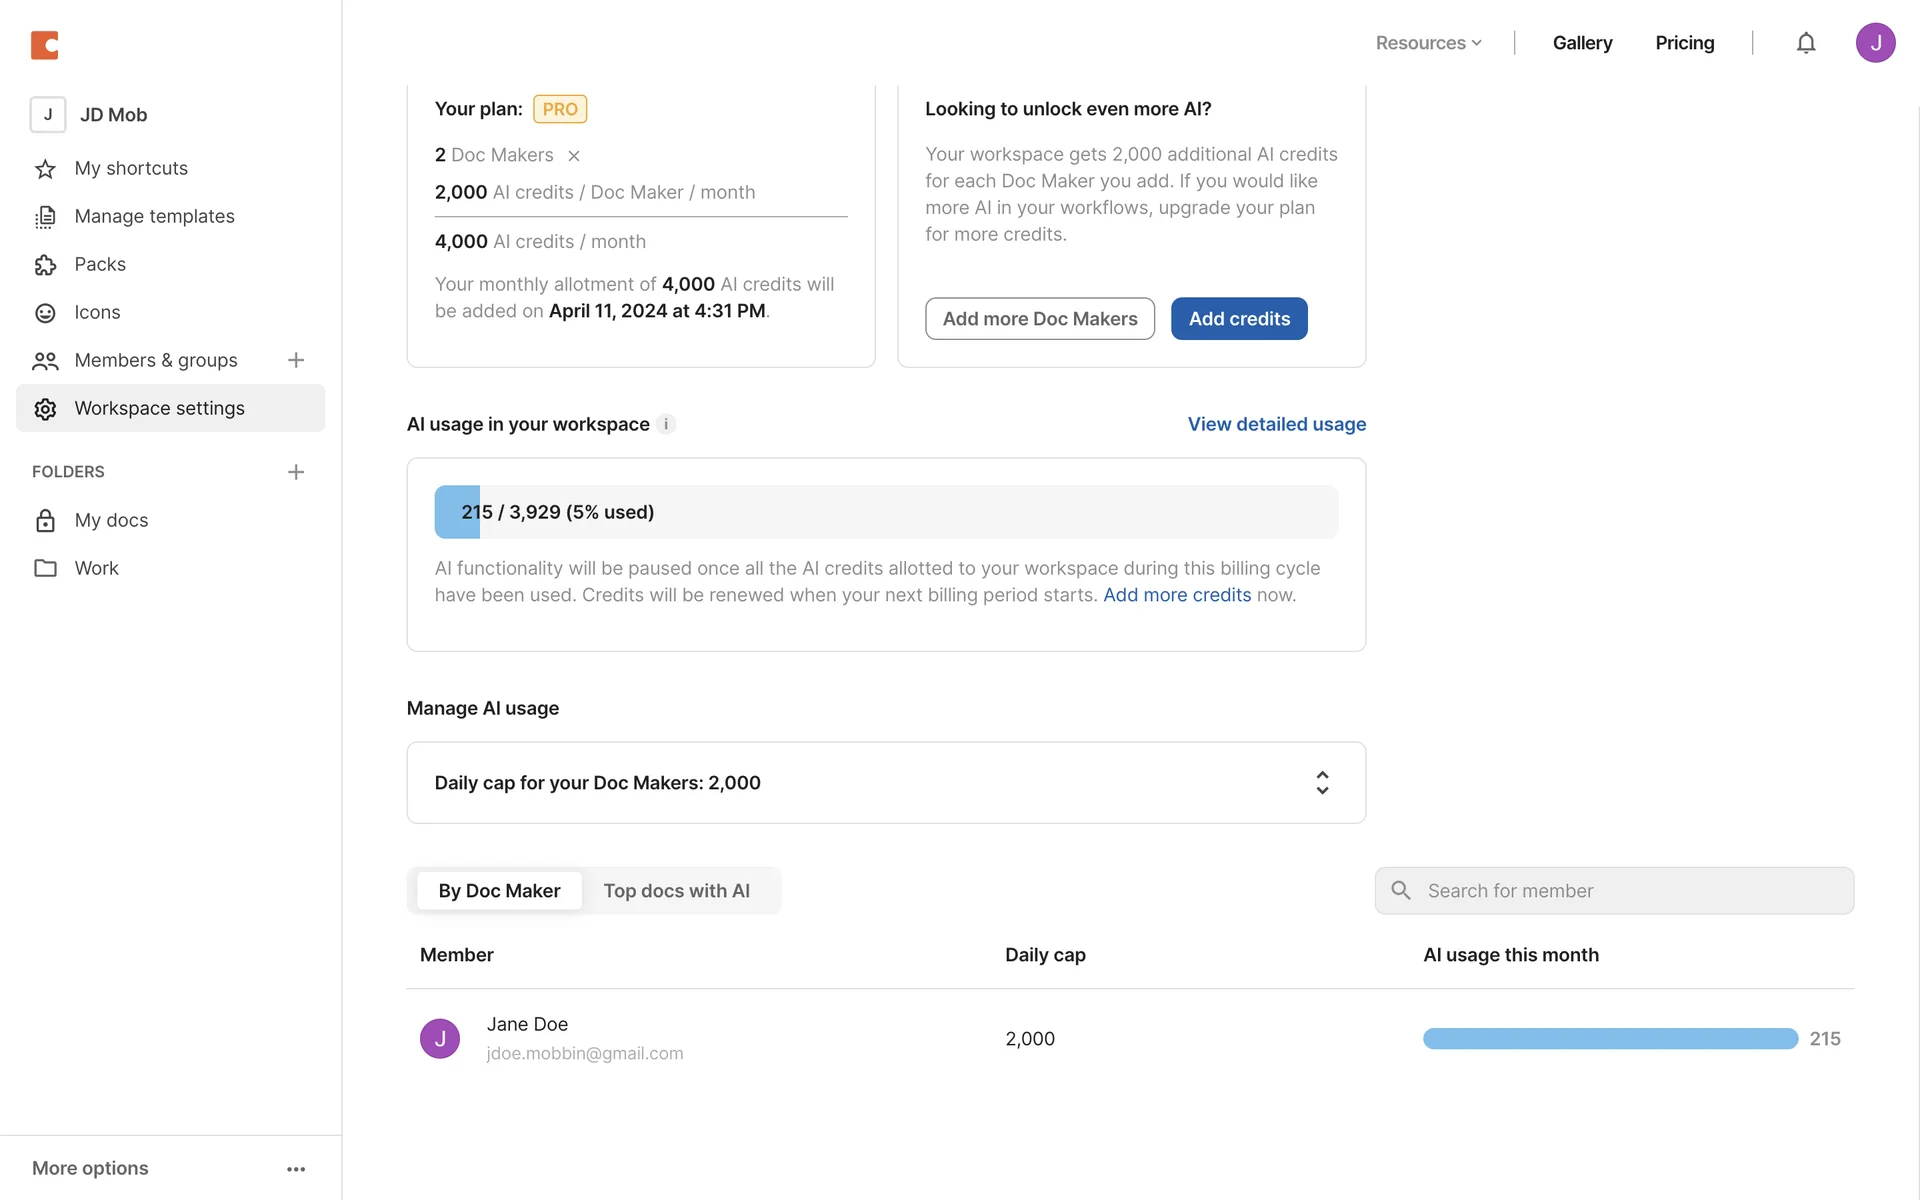This screenshot has width=1920, height=1200.
Task: Create a new folder with plus icon
Action: point(296,472)
